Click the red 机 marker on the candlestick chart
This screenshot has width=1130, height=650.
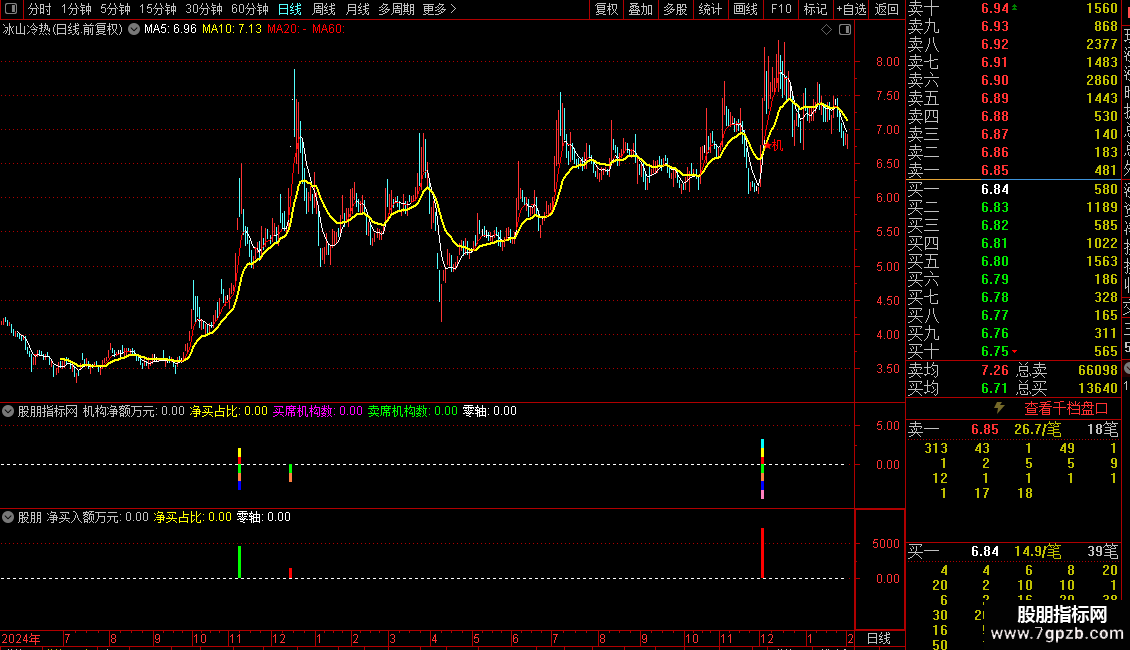pos(775,146)
